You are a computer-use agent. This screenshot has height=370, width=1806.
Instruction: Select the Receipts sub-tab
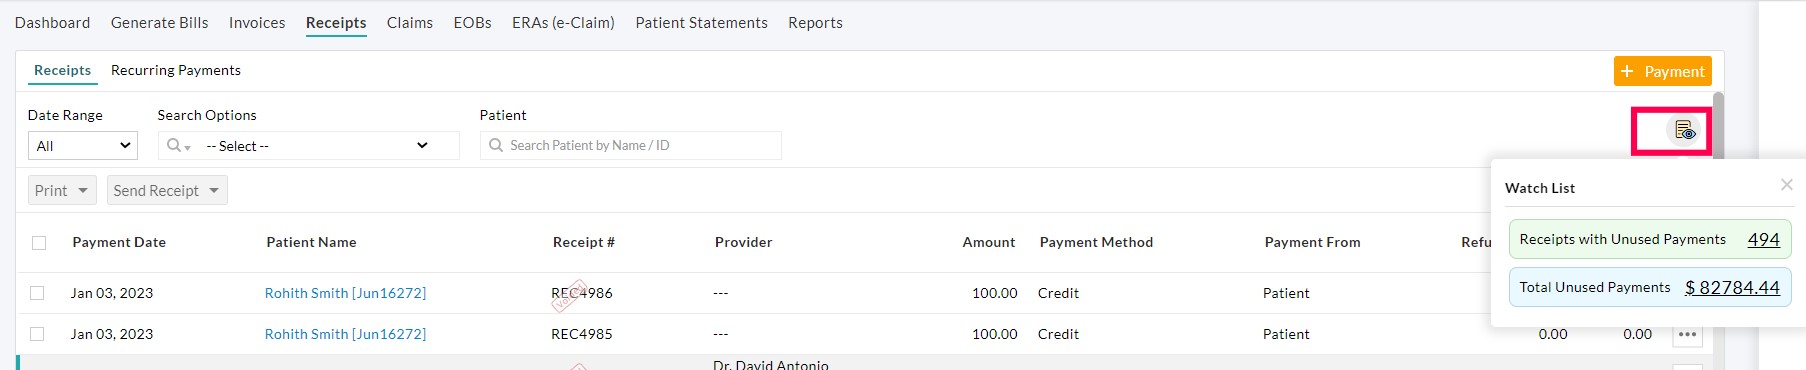[x=62, y=70]
